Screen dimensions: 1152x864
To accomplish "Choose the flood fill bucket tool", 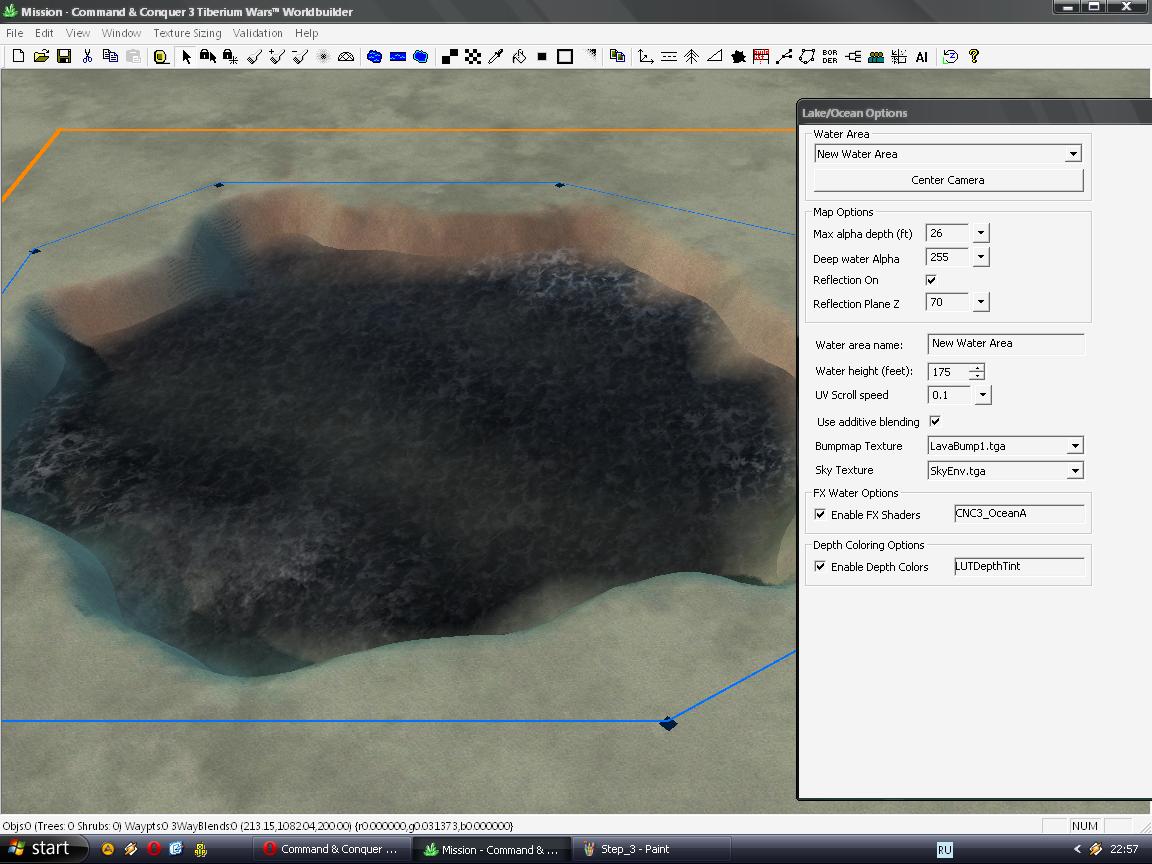I will click(519, 57).
